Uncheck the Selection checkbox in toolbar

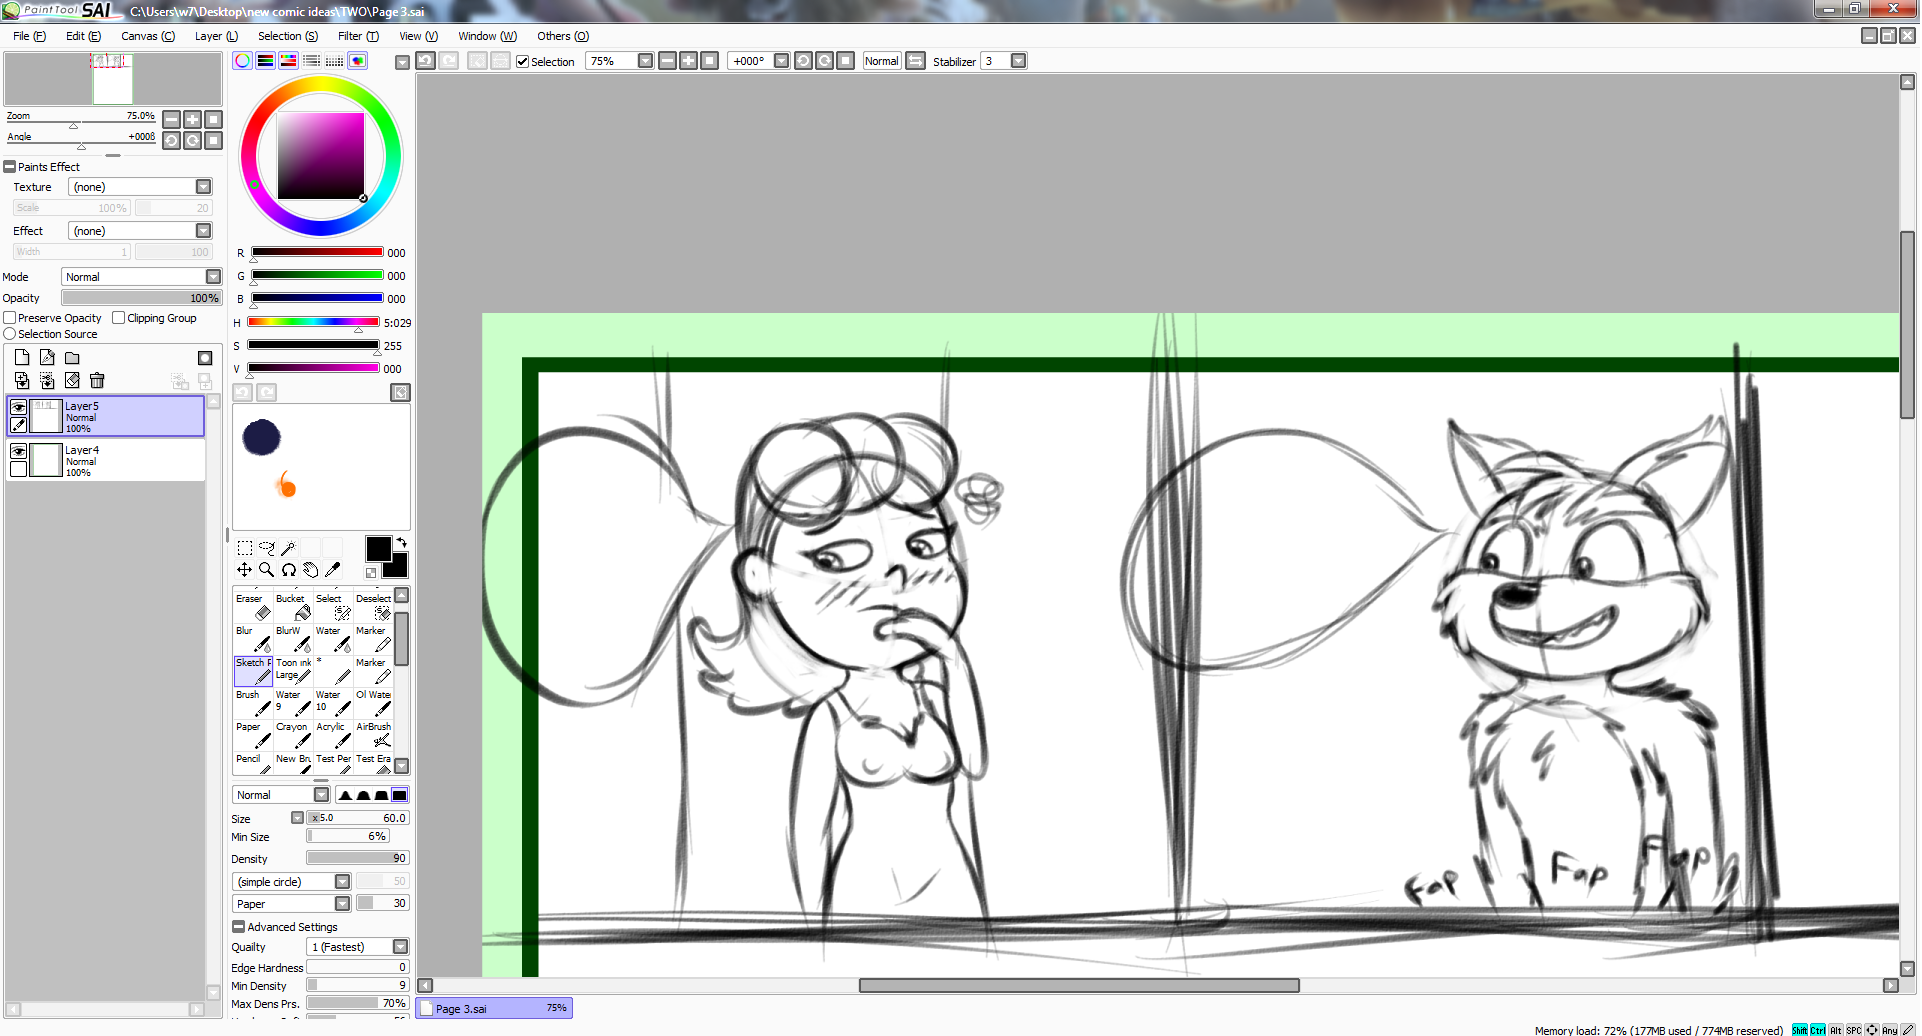pyautogui.click(x=522, y=62)
